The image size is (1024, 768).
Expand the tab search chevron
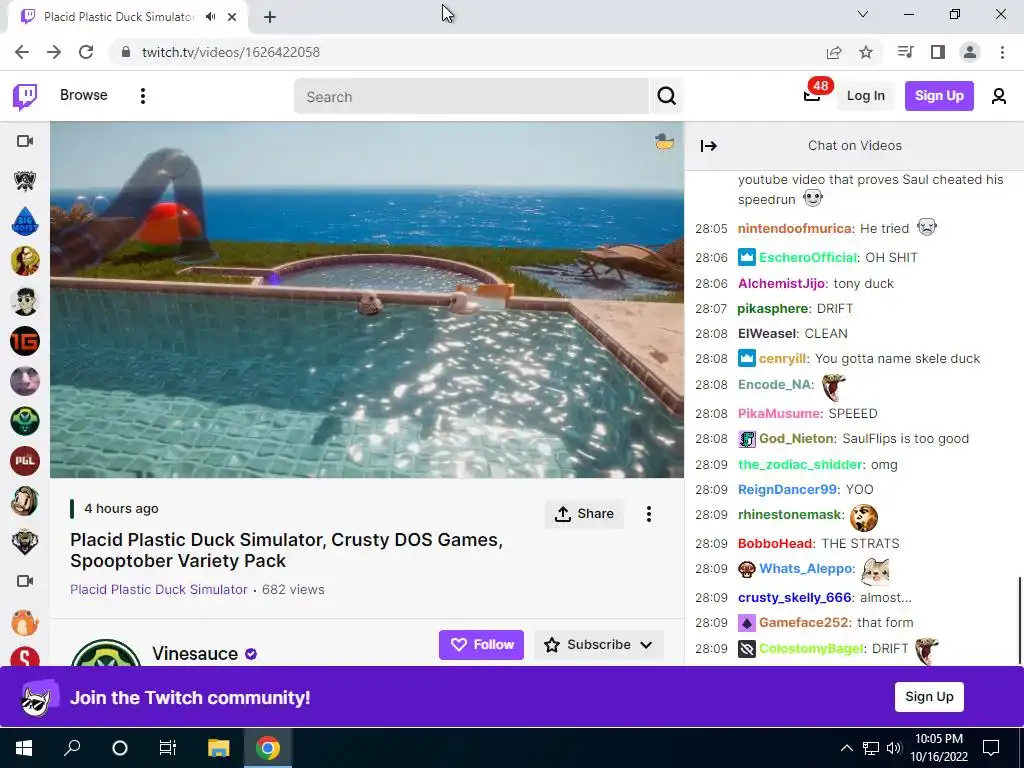click(863, 14)
